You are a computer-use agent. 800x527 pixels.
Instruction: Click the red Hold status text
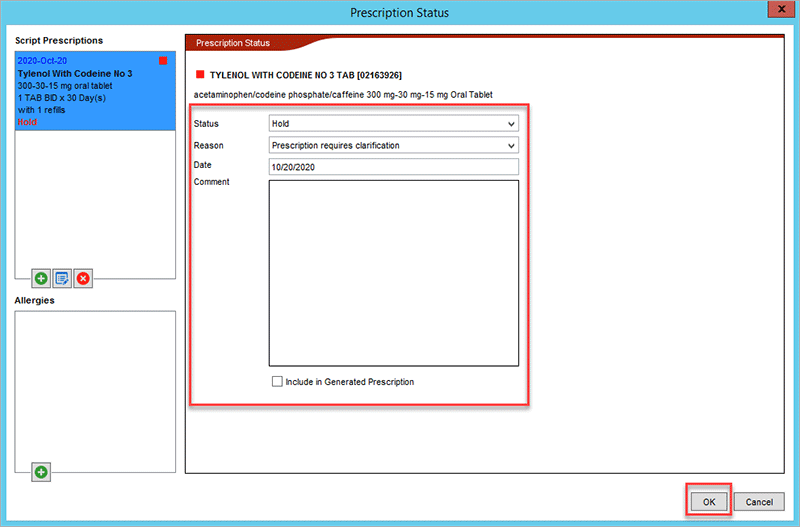28,121
